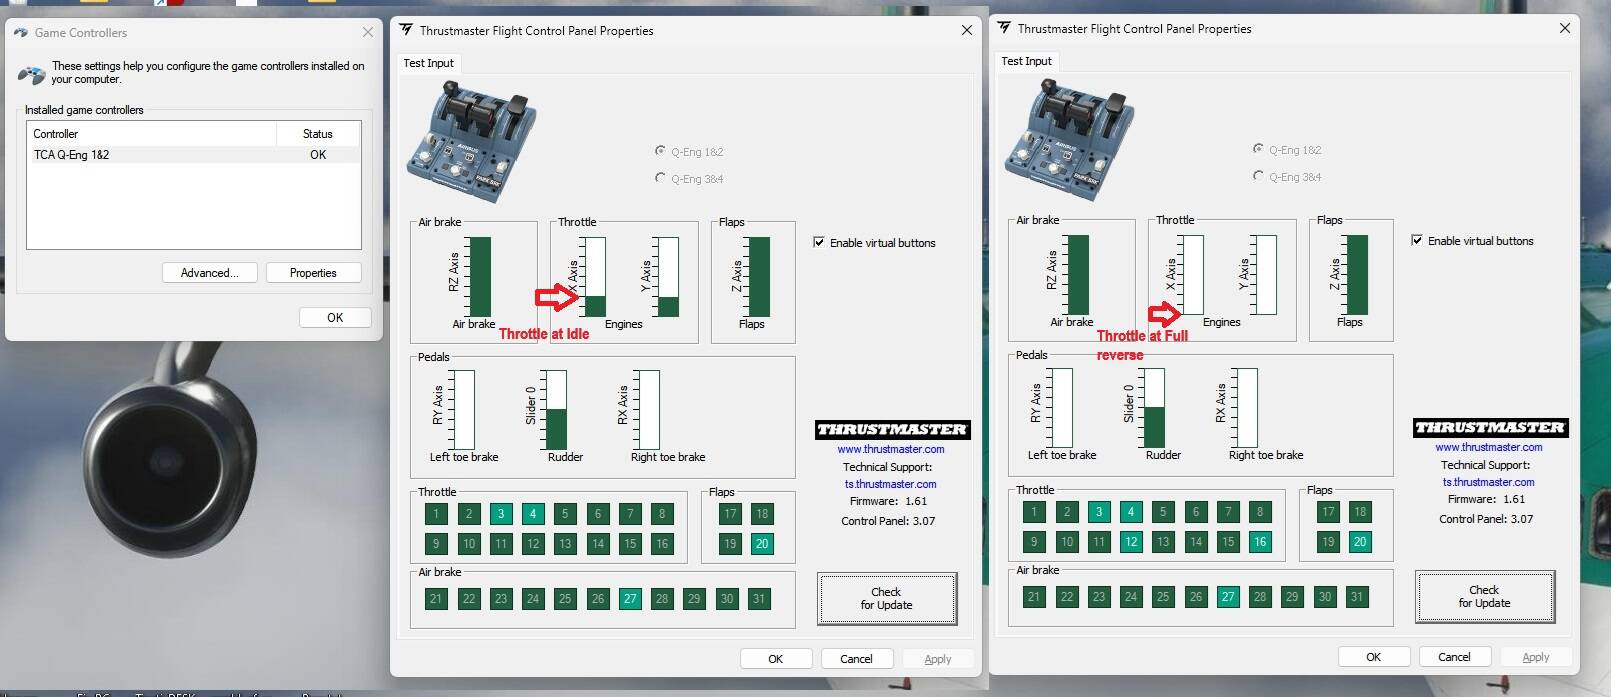This screenshot has height=697, width=1611.
Task: Close the Game Controllers window
Action: (367, 32)
